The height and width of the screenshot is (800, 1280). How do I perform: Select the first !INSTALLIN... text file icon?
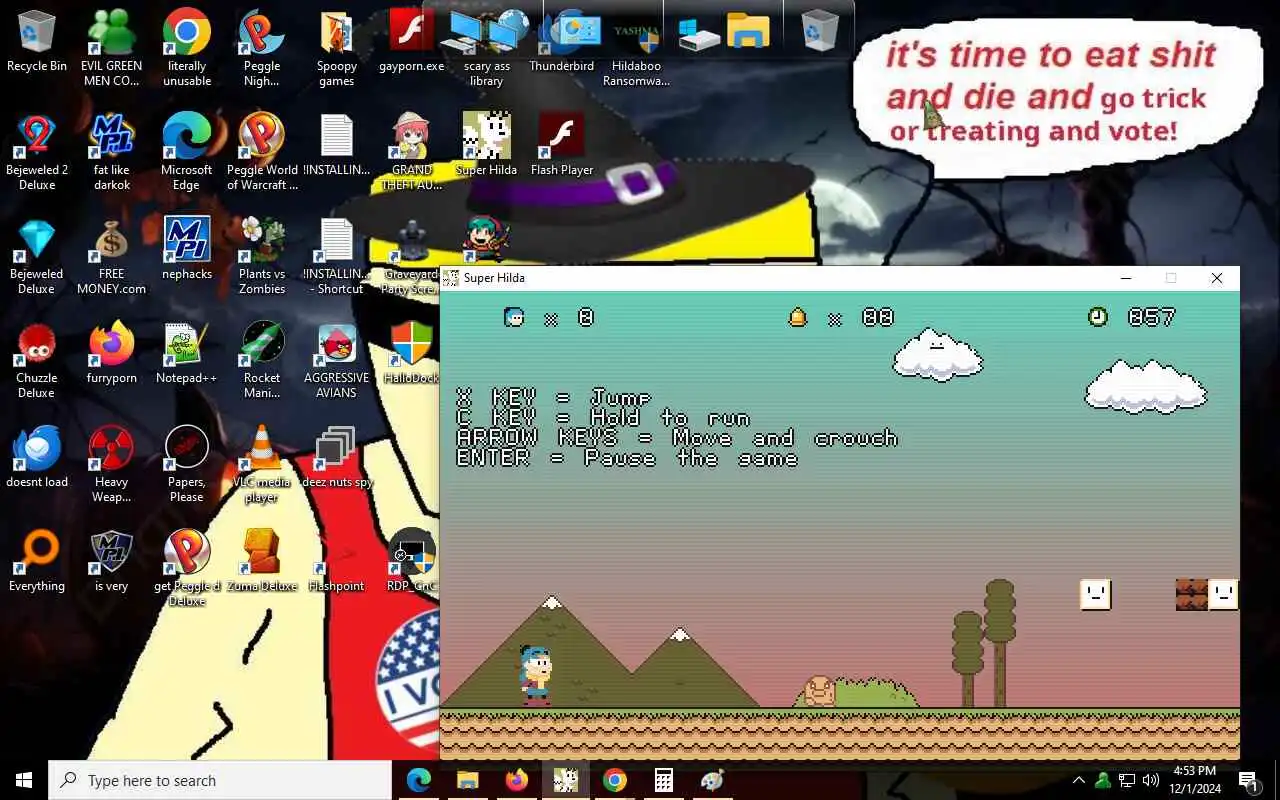click(x=337, y=145)
